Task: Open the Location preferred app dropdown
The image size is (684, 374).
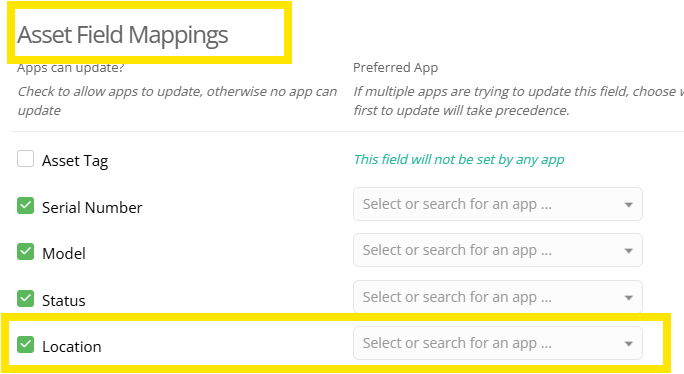Action: [x=498, y=343]
